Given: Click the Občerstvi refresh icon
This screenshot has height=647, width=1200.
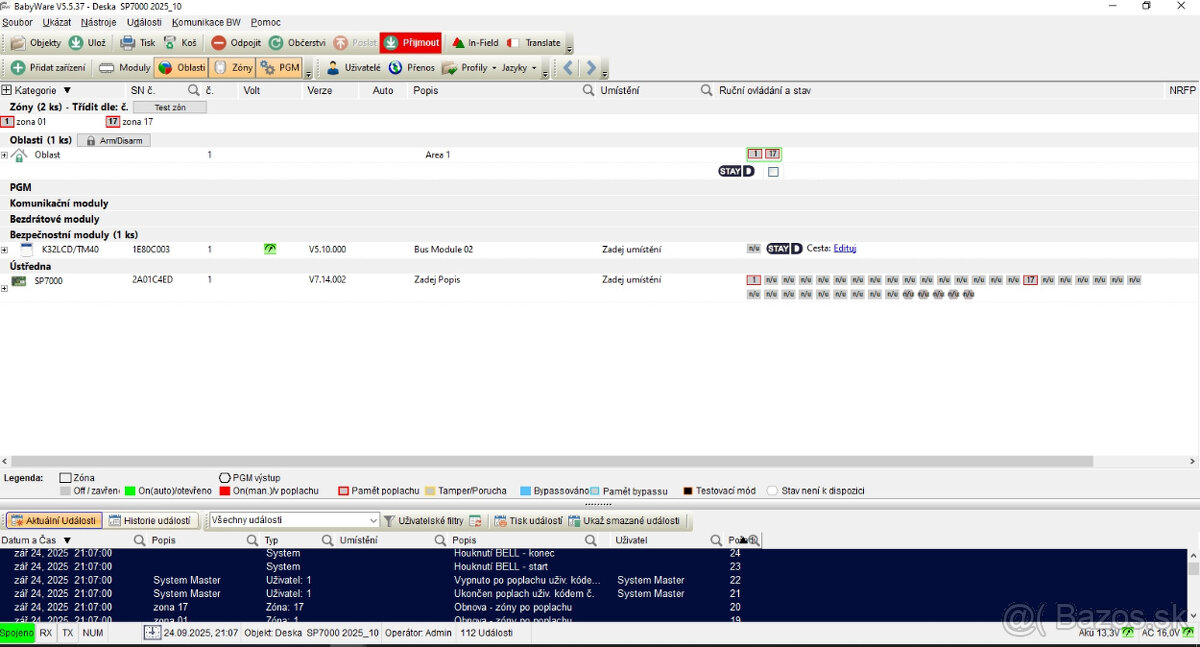Looking at the screenshot, I should [276, 43].
